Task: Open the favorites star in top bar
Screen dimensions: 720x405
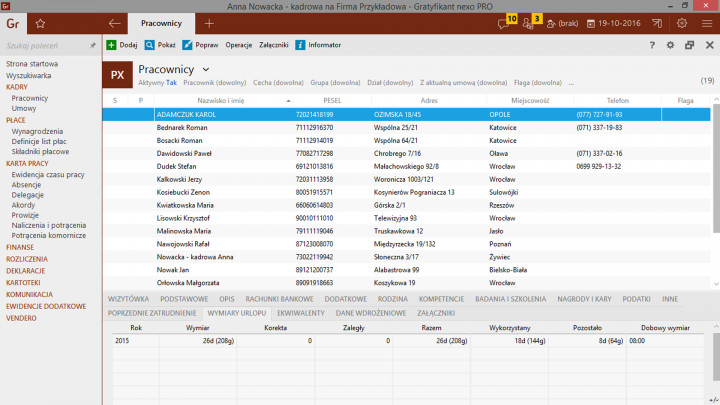Action: pos(40,22)
